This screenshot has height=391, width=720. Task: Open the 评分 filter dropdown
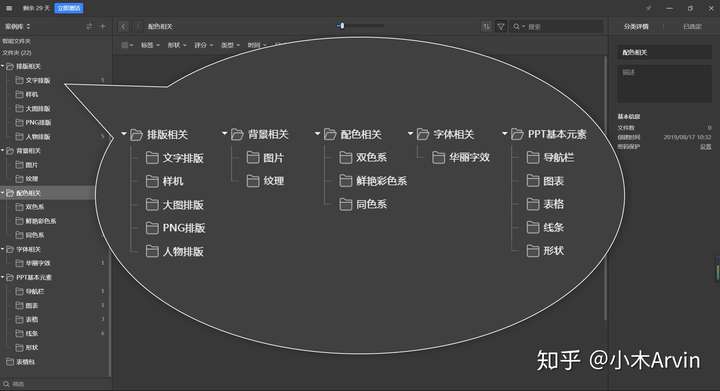(x=203, y=45)
